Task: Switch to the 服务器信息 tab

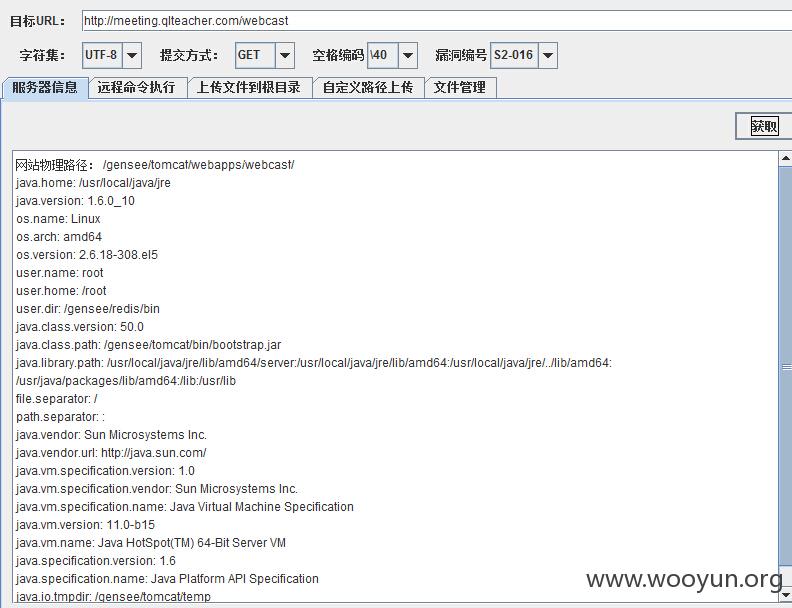Action: (45, 87)
